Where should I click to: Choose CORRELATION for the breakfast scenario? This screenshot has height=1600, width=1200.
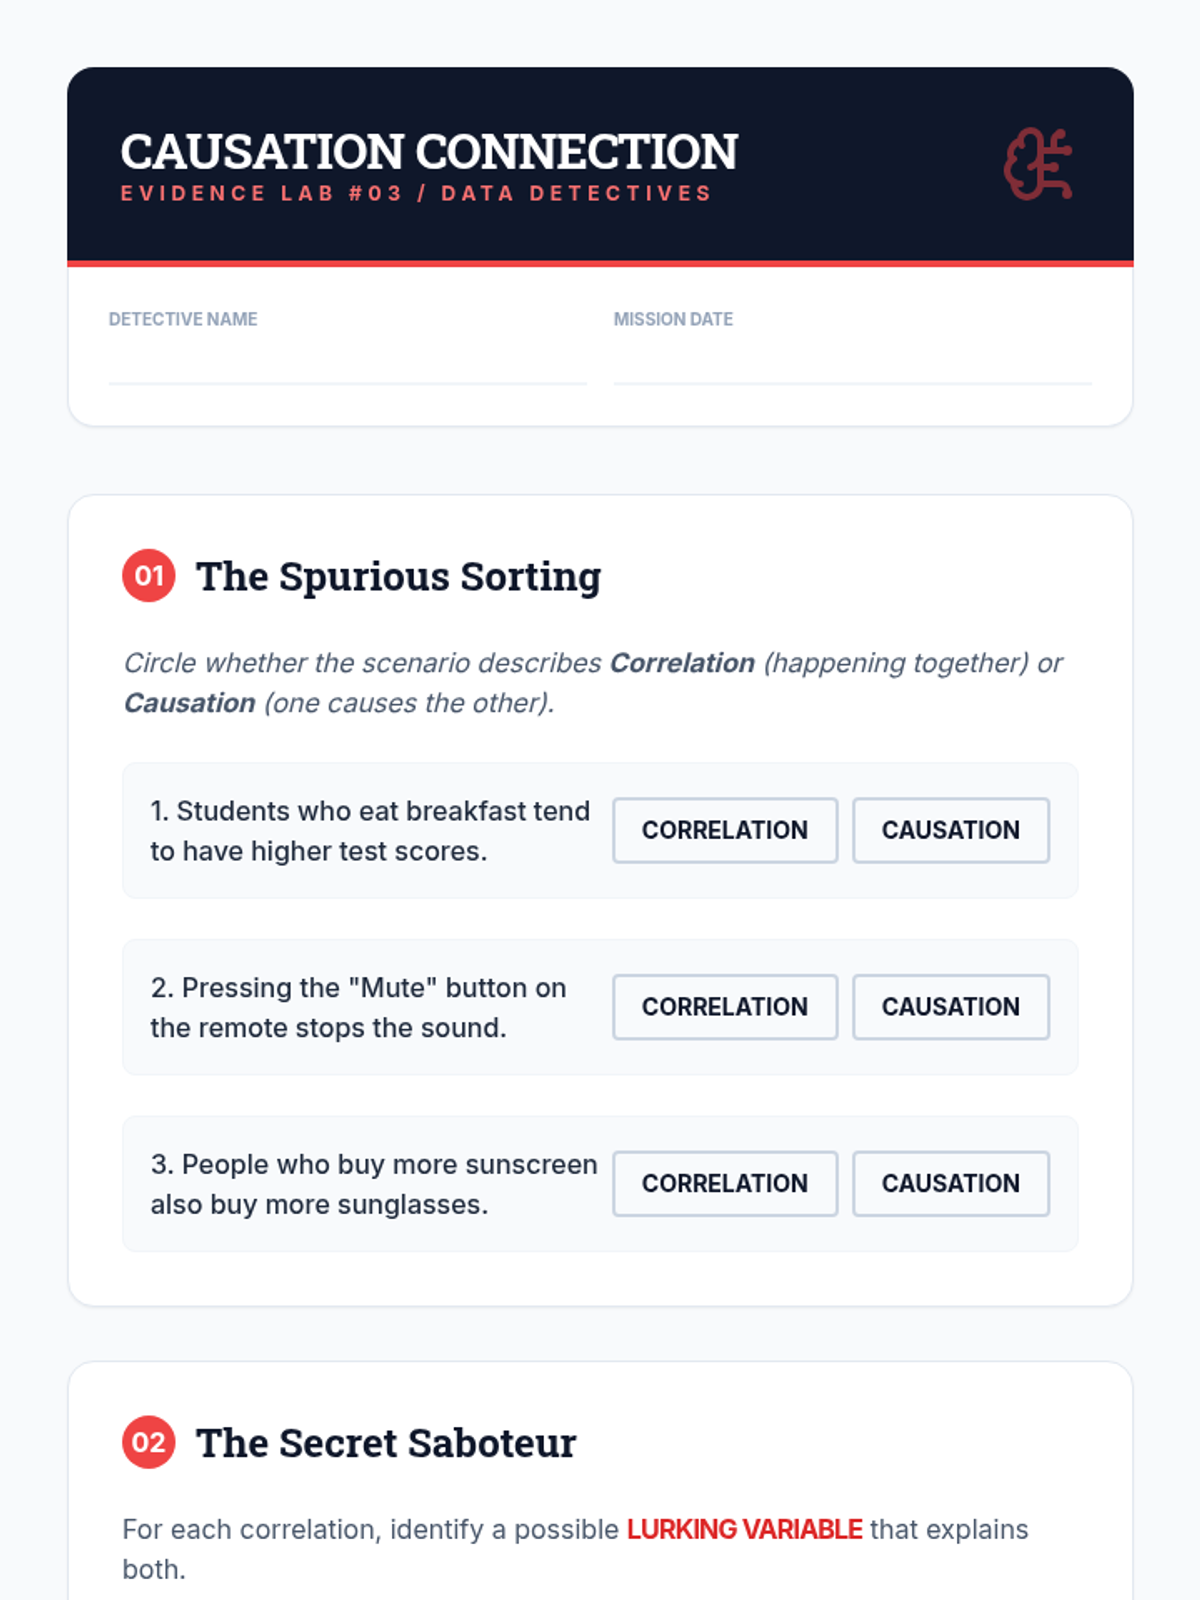pyautogui.click(x=725, y=830)
